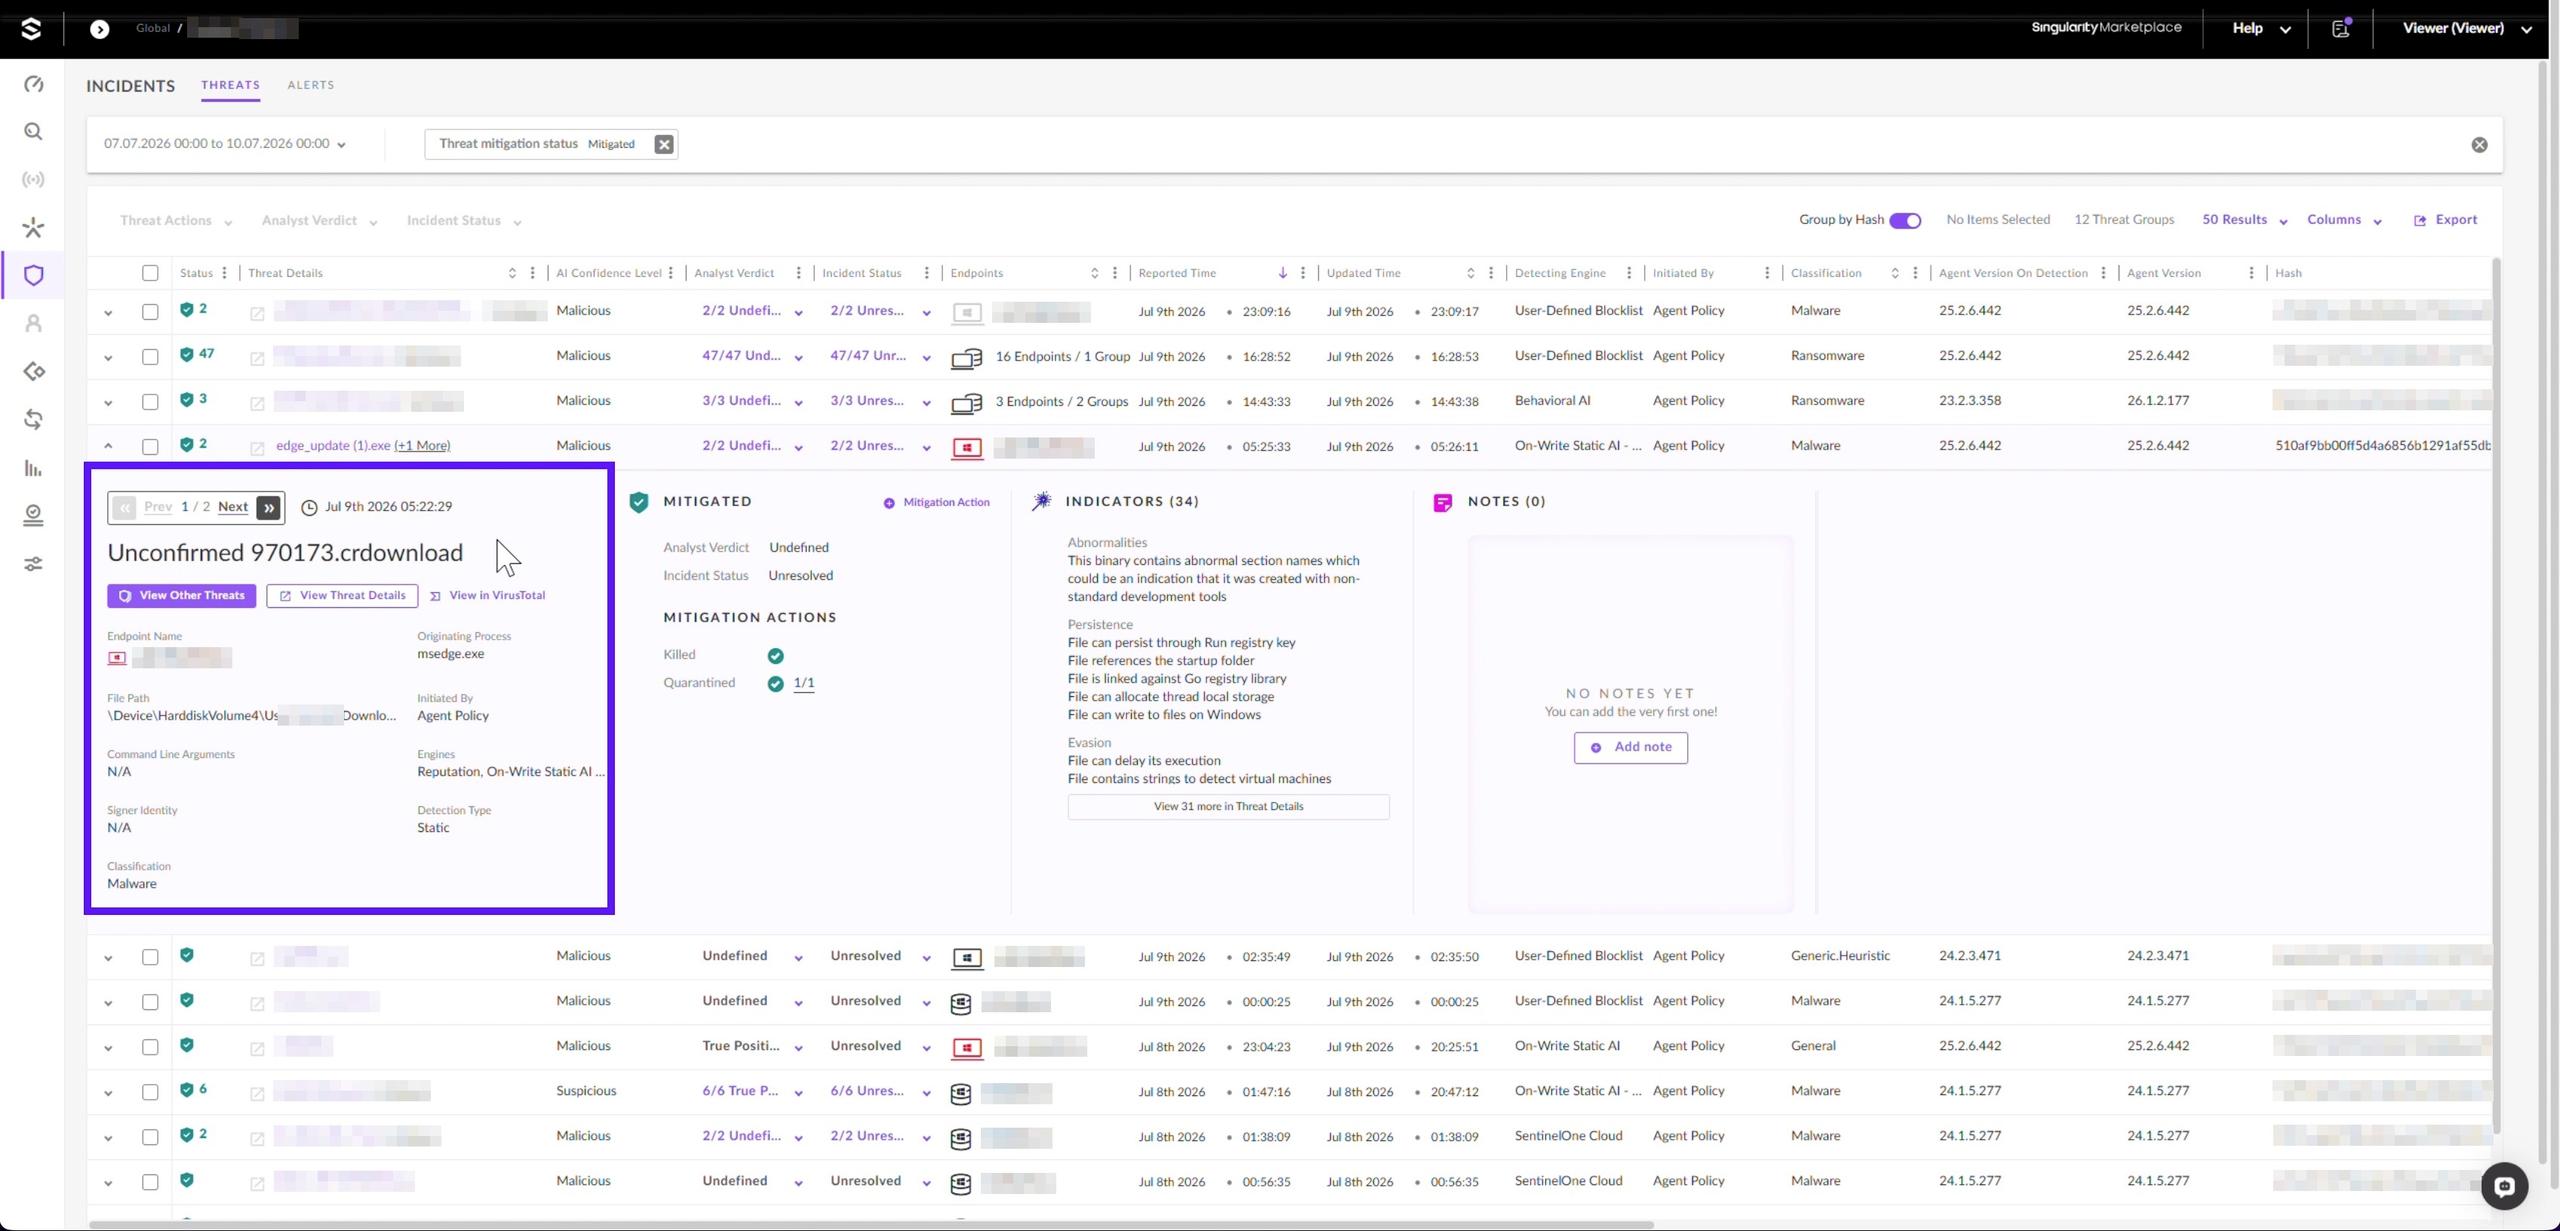Collapse the edge_update (1).exe threat row

(x=108, y=446)
